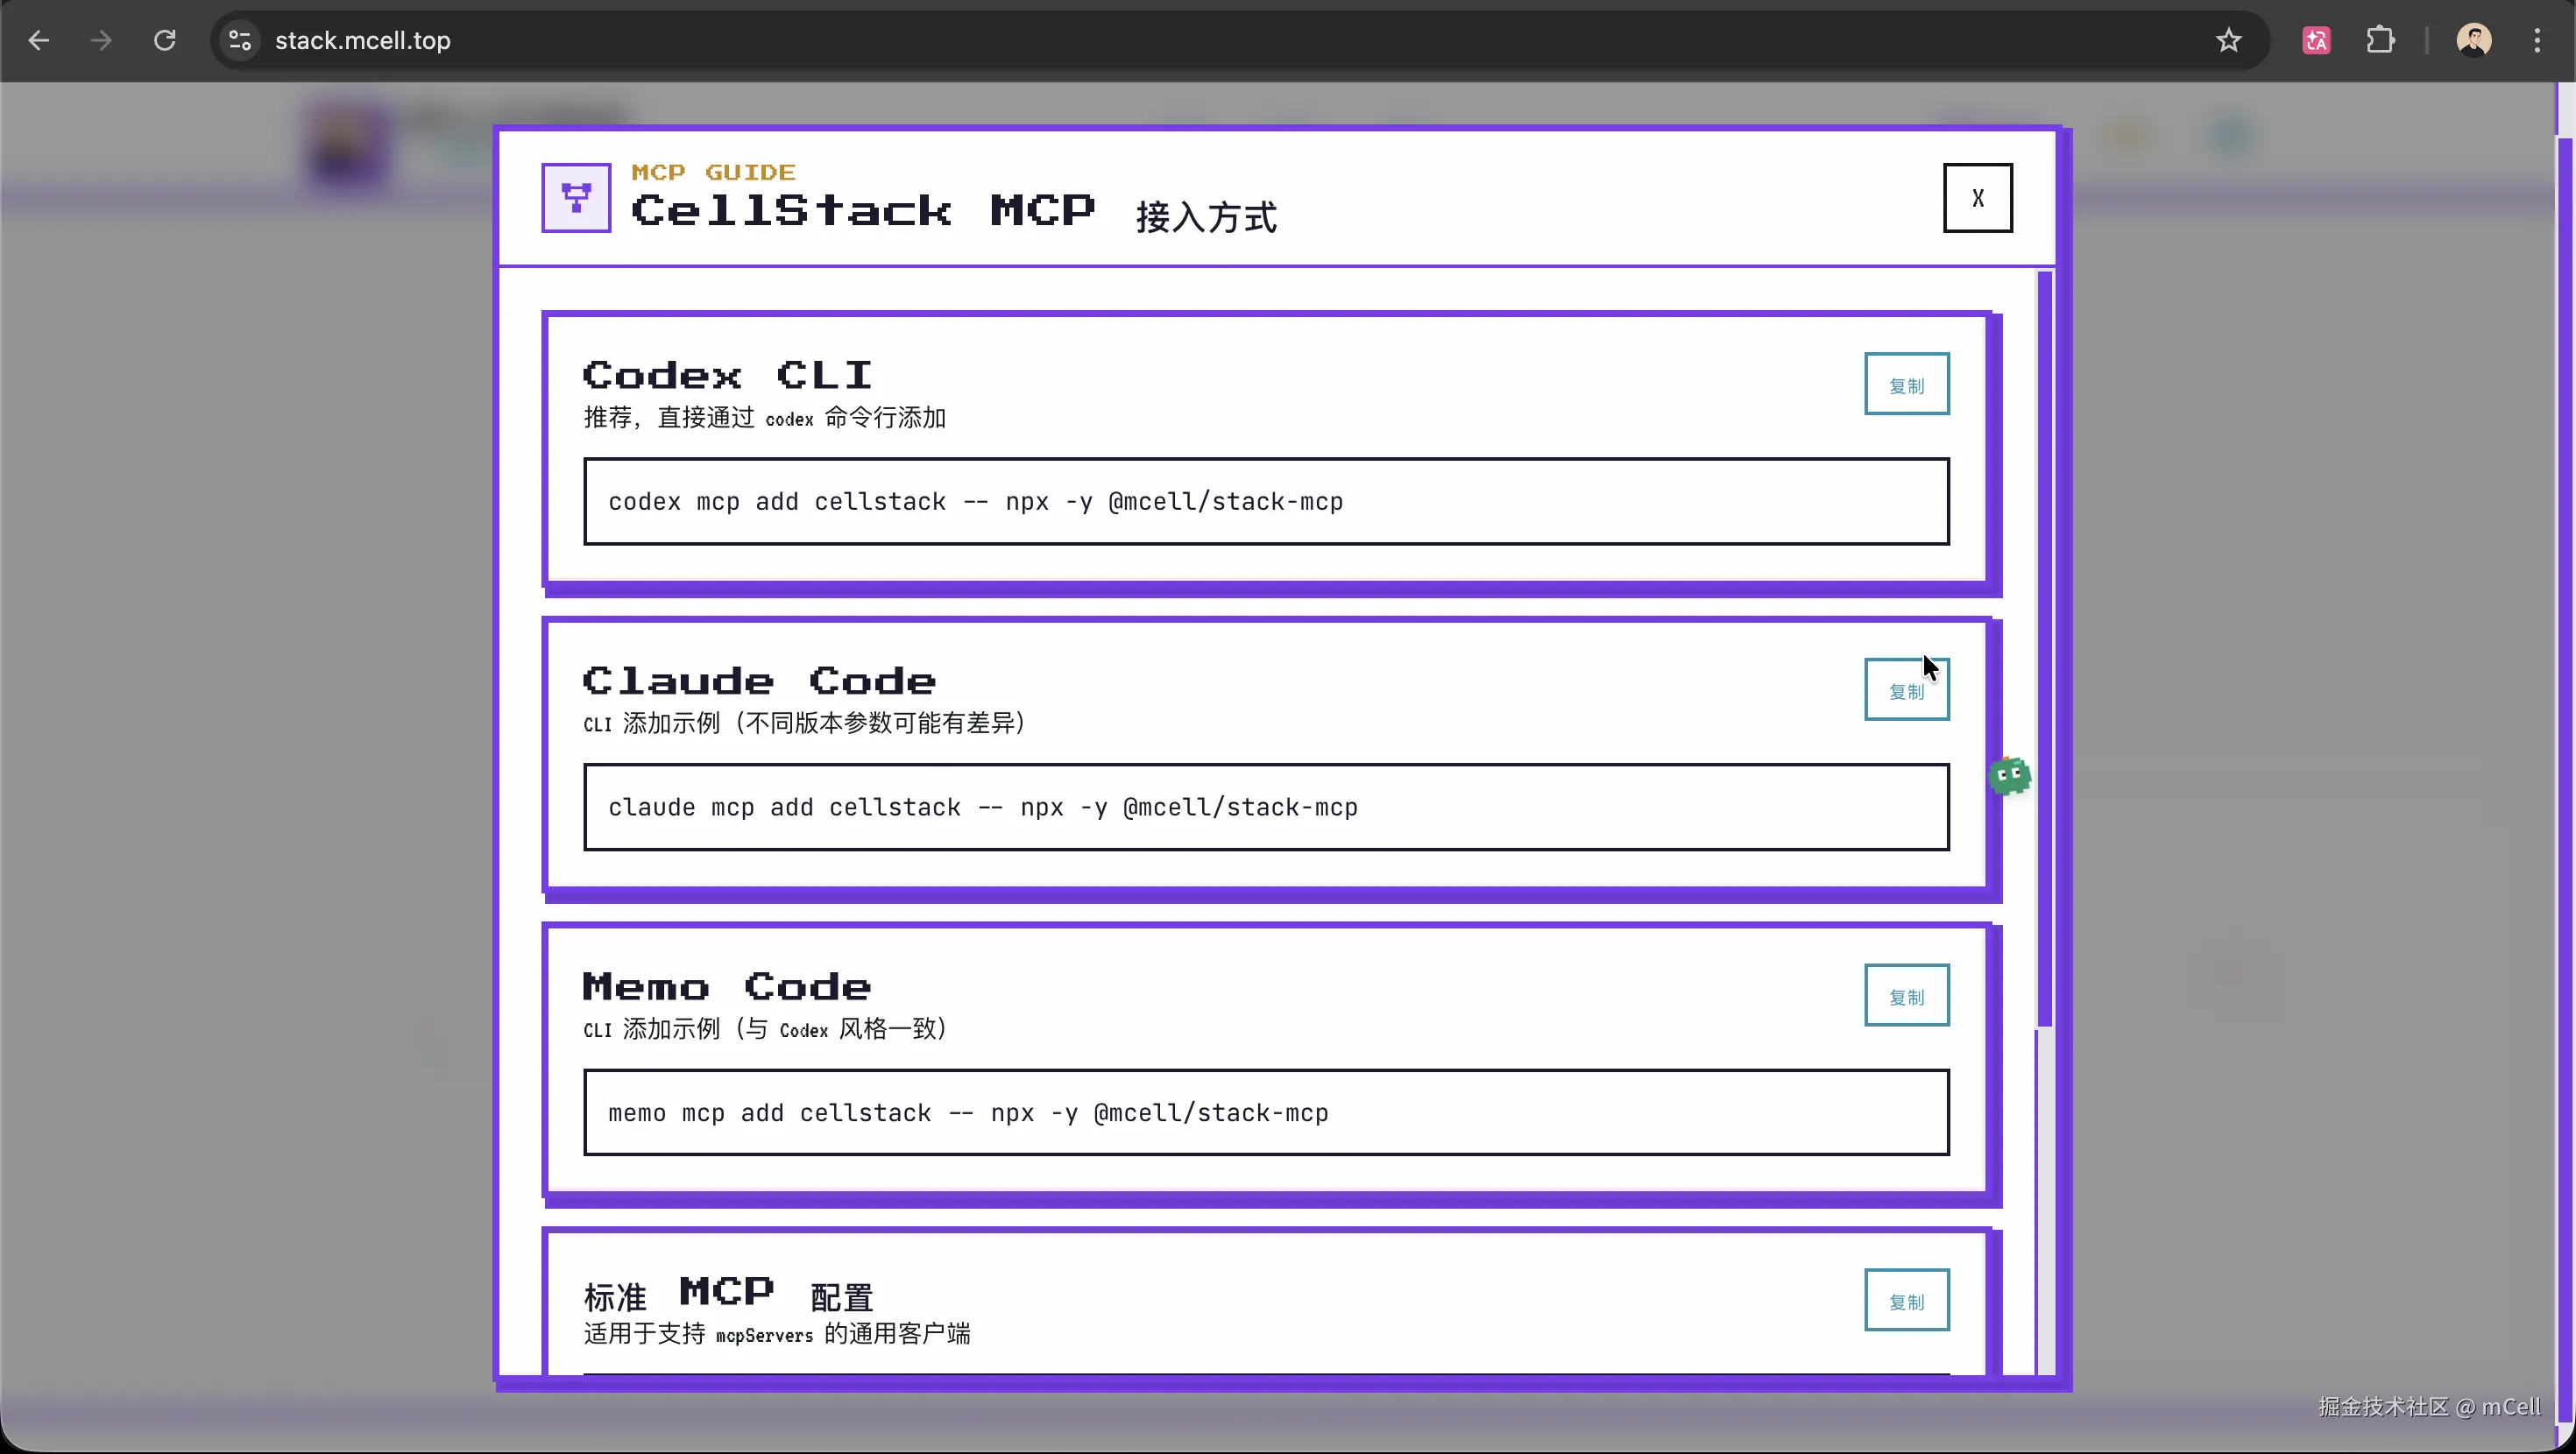Close the MCP guide dialog
Viewport: 2576px width, 1454px height.
tap(1977, 198)
